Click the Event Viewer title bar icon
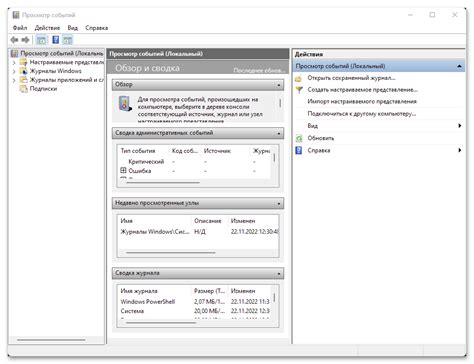474x364 pixels. tap(16, 15)
